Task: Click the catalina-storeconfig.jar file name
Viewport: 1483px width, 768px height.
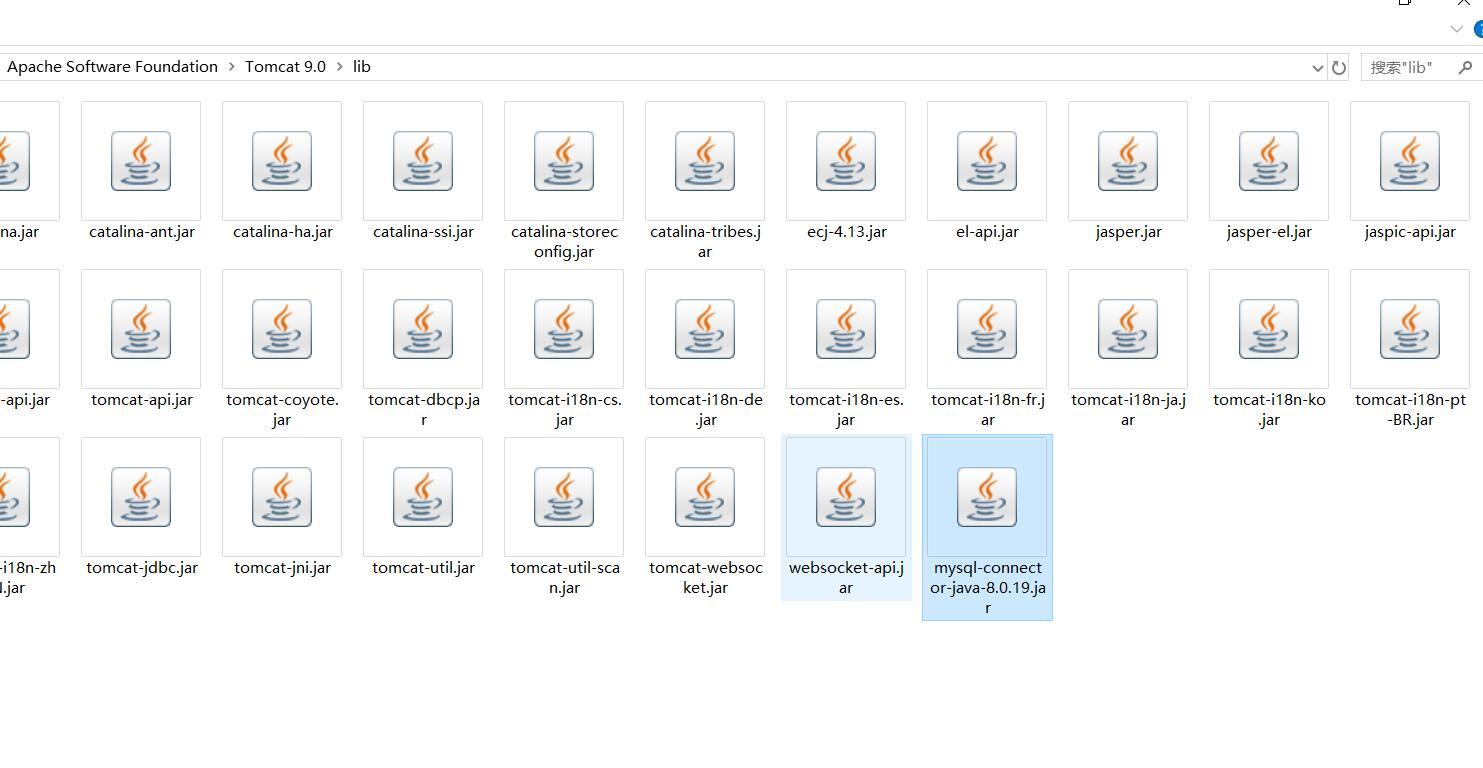Action: [564, 242]
